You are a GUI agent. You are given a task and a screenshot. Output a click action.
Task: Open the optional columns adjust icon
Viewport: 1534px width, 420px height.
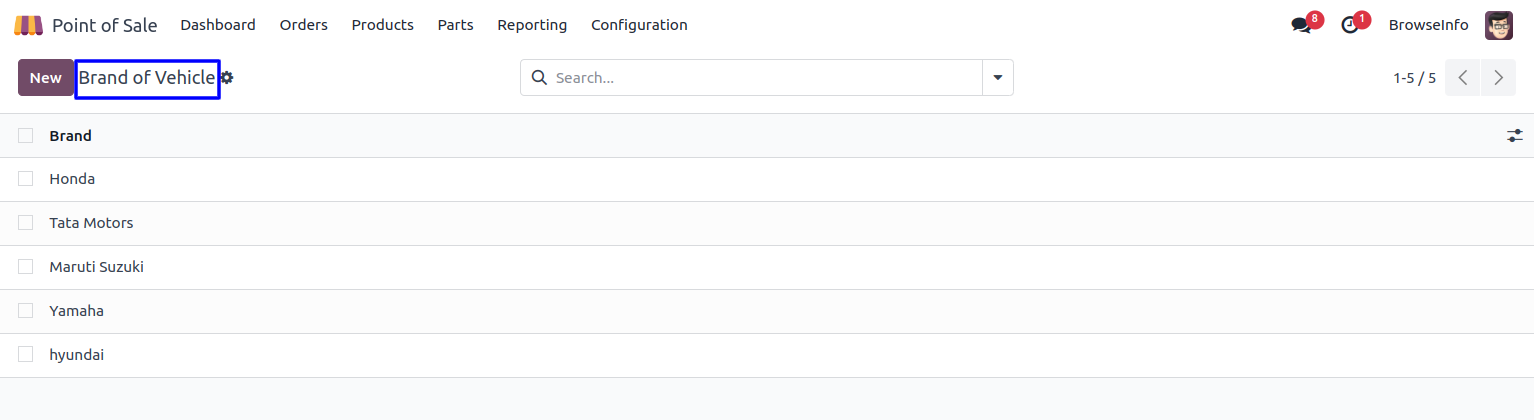click(1515, 136)
